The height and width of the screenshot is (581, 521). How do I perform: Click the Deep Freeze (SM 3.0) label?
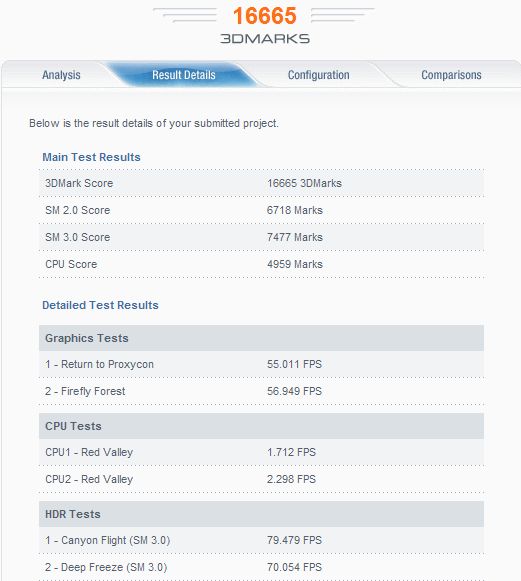coord(106,568)
